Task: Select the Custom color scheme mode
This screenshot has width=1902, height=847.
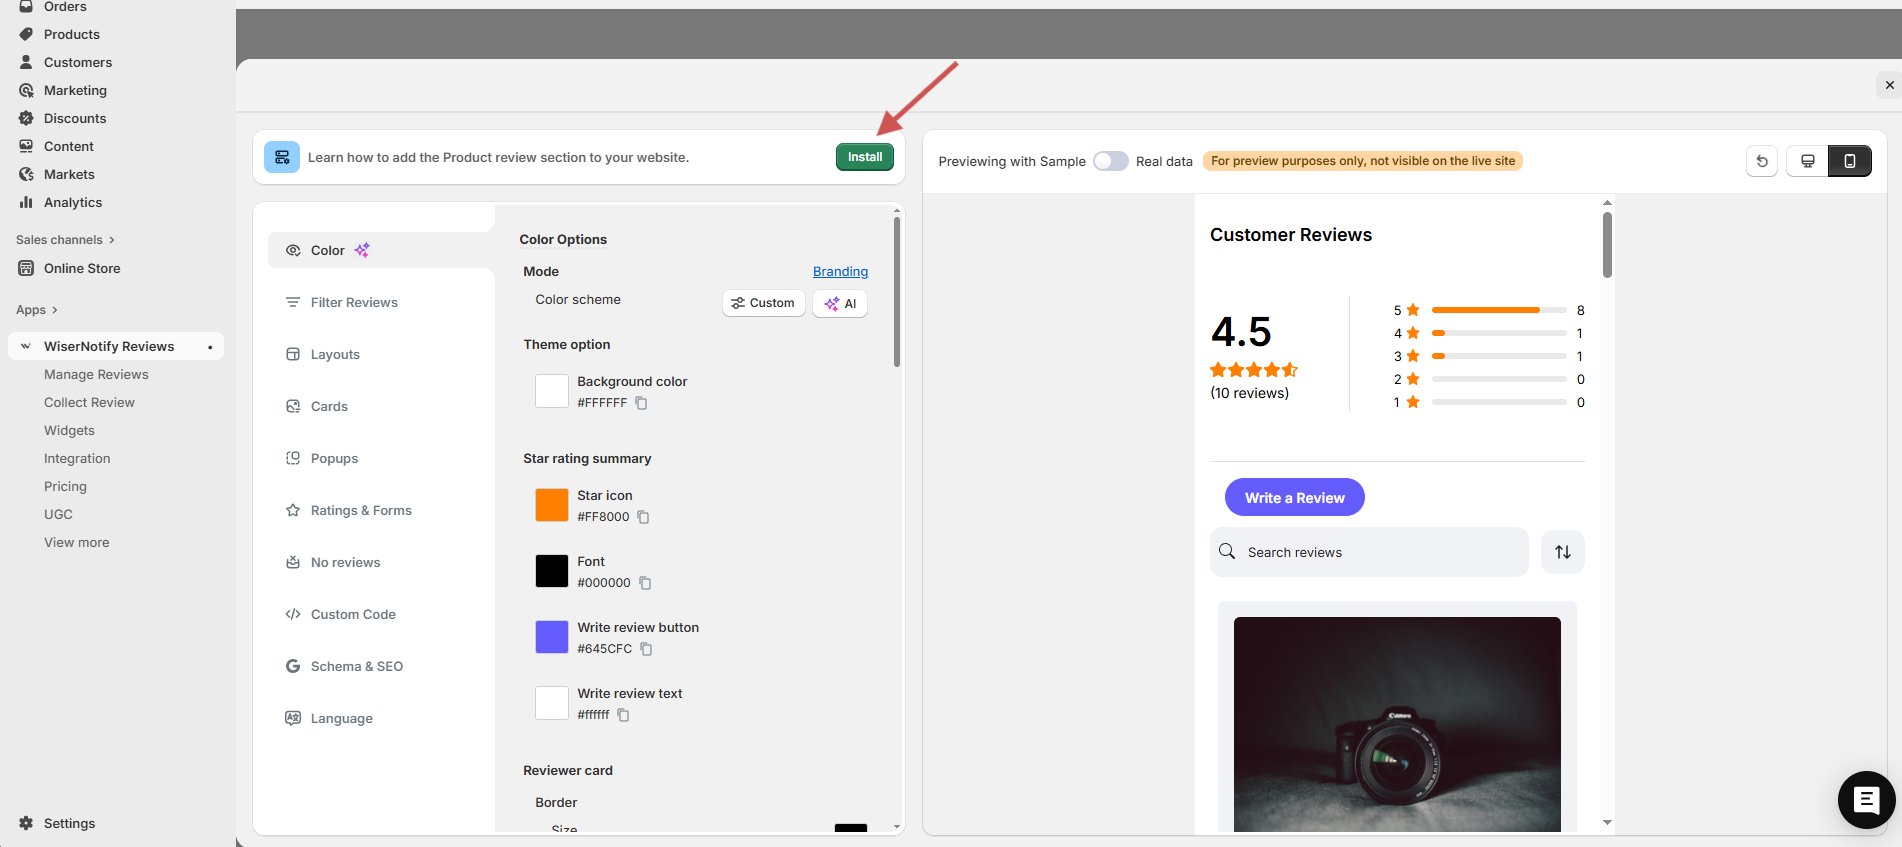Action: (x=763, y=303)
